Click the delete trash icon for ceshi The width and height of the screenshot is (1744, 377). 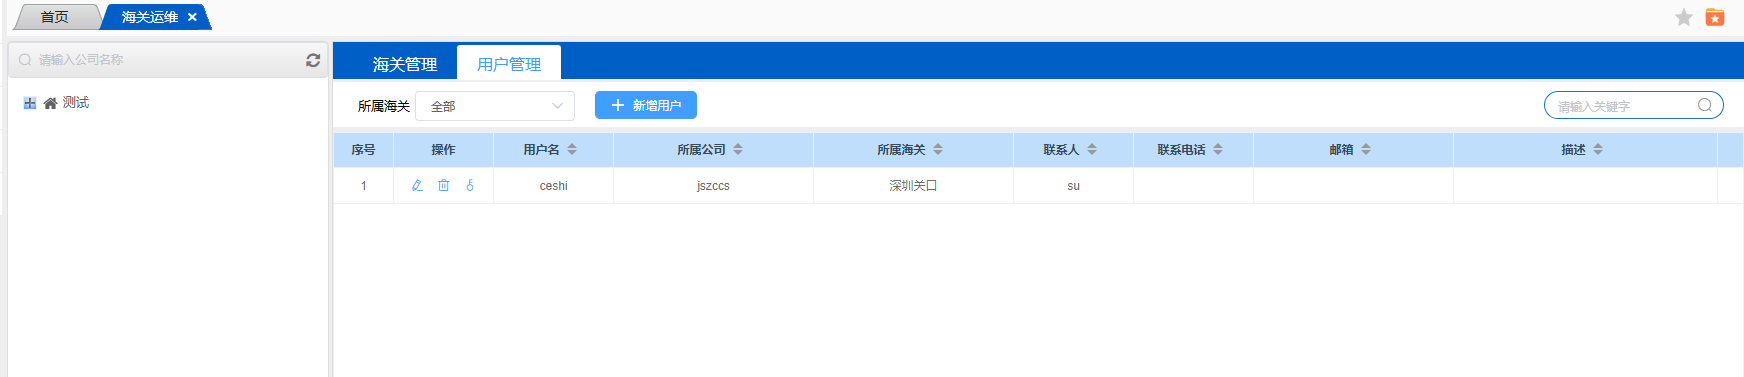tap(444, 185)
